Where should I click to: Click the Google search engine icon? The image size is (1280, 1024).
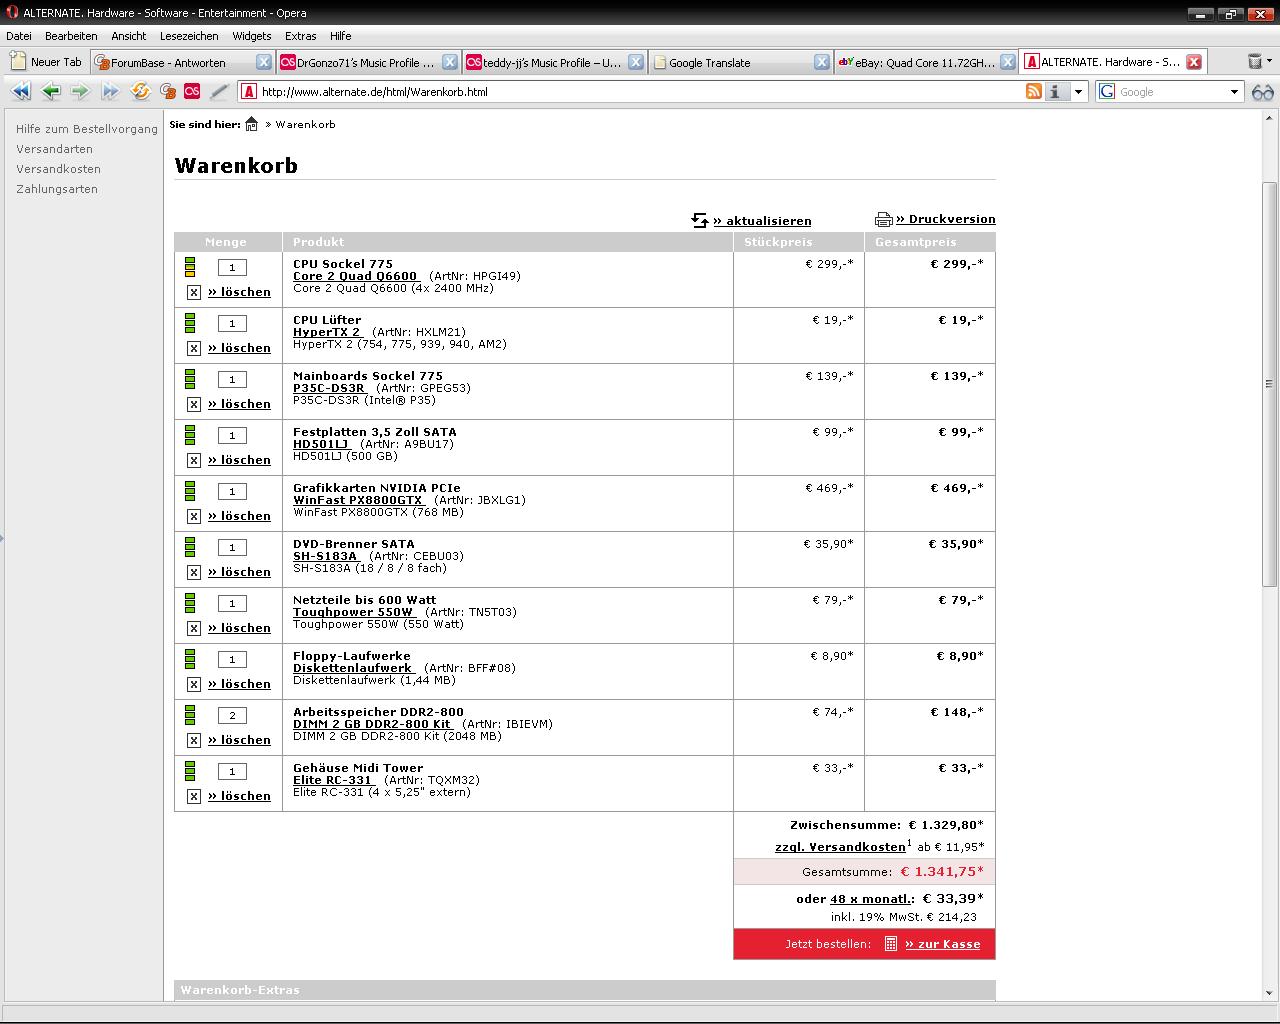tap(1107, 91)
